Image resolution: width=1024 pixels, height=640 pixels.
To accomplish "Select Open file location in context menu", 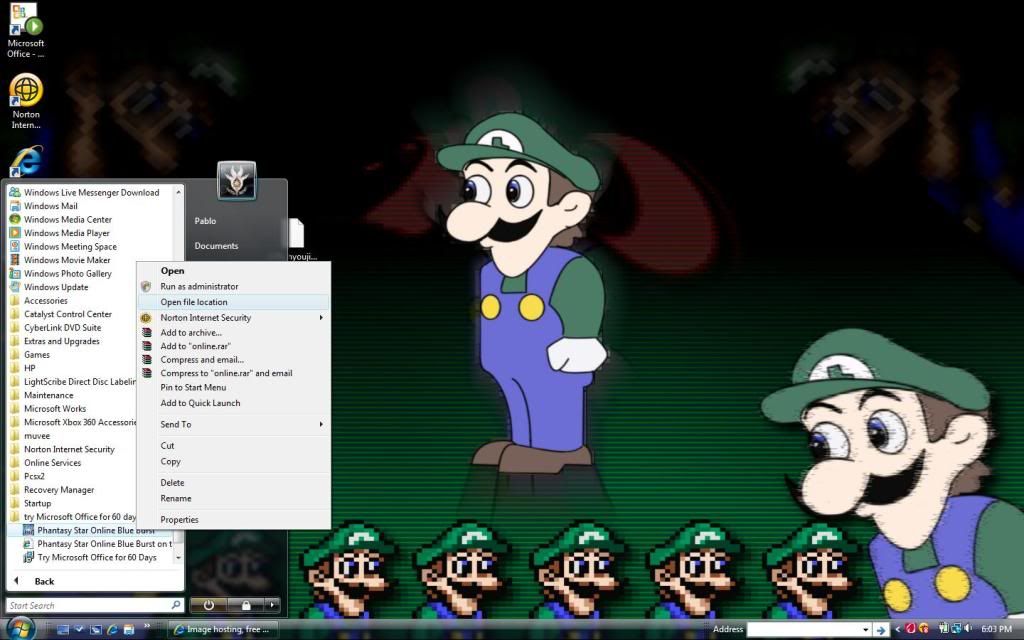I will [x=194, y=302].
